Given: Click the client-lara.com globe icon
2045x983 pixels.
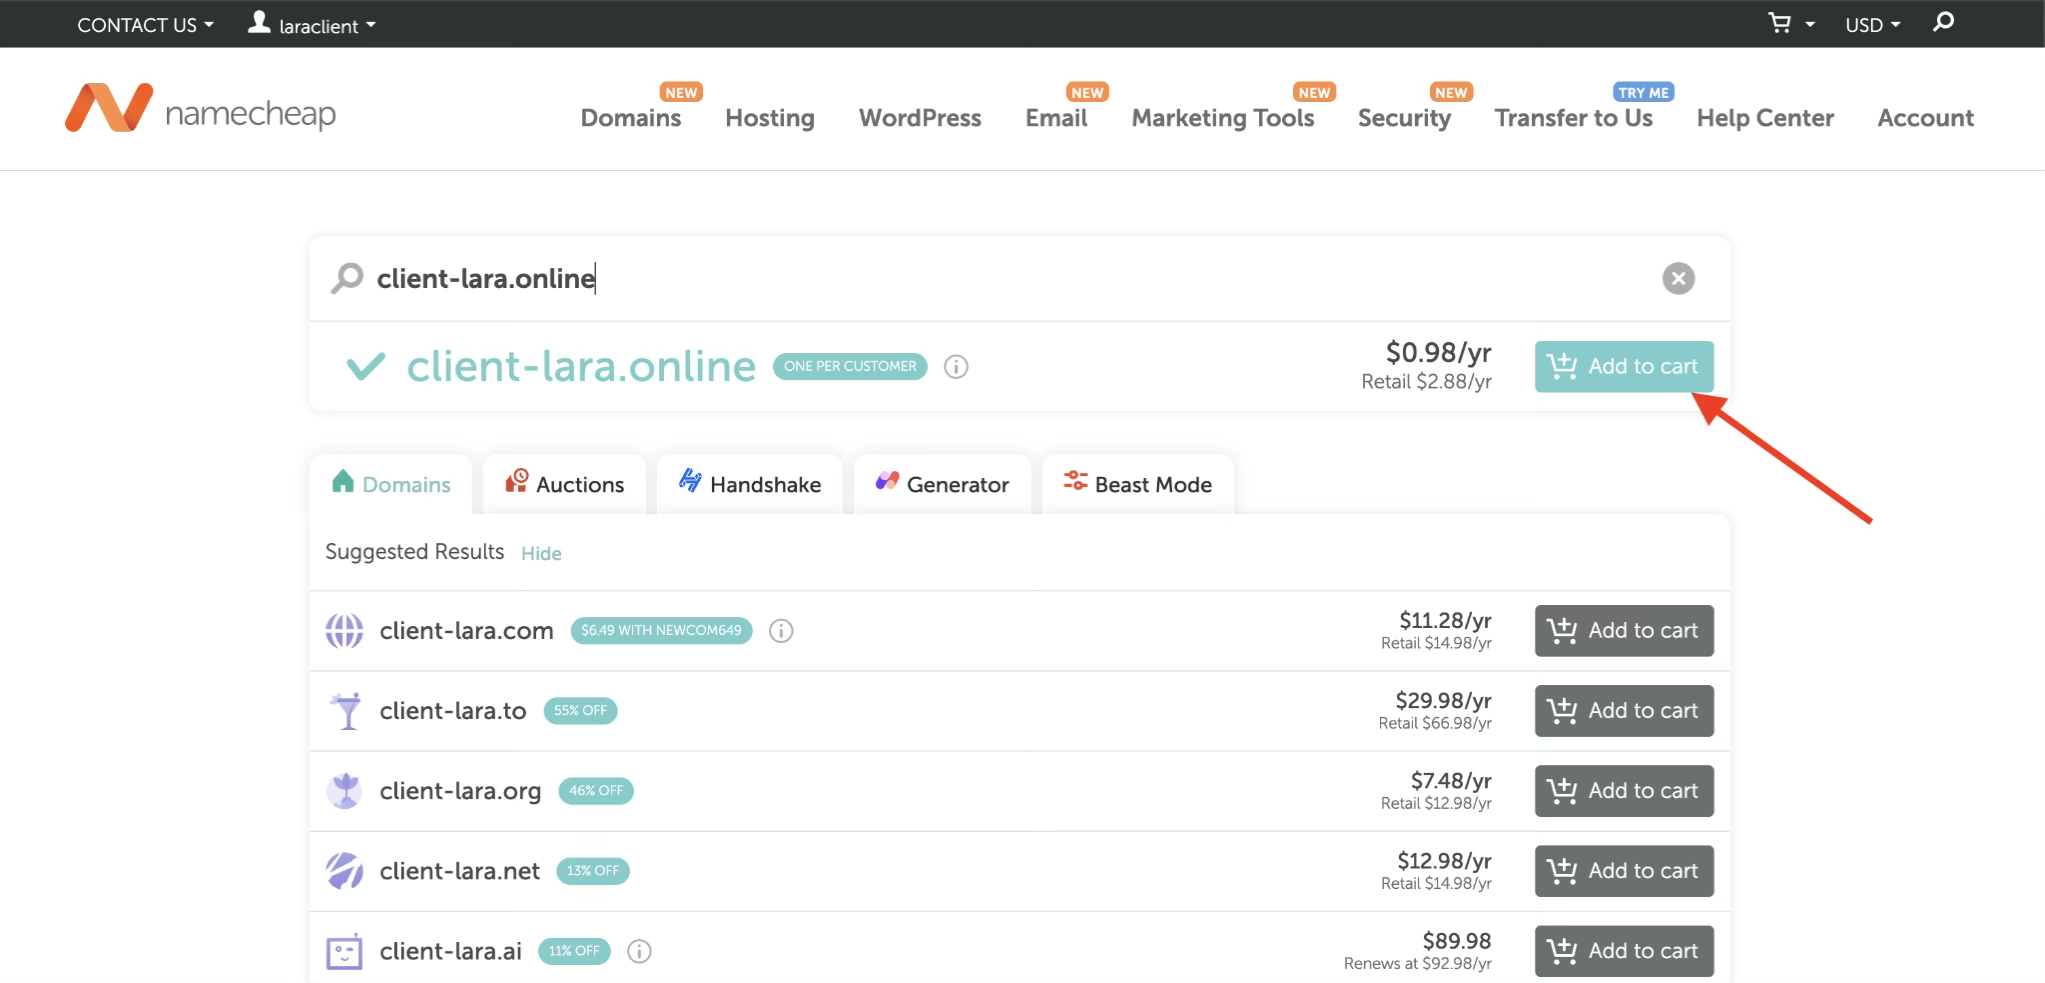Looking at the screenshot, I should tap(344, 631).
